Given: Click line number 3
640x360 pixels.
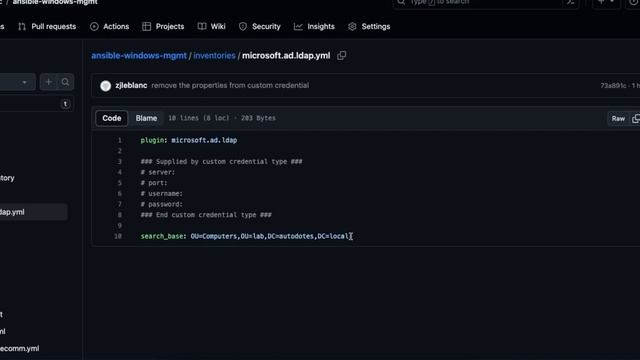Looking at the screenshot, I should click(x=120, y=161).
